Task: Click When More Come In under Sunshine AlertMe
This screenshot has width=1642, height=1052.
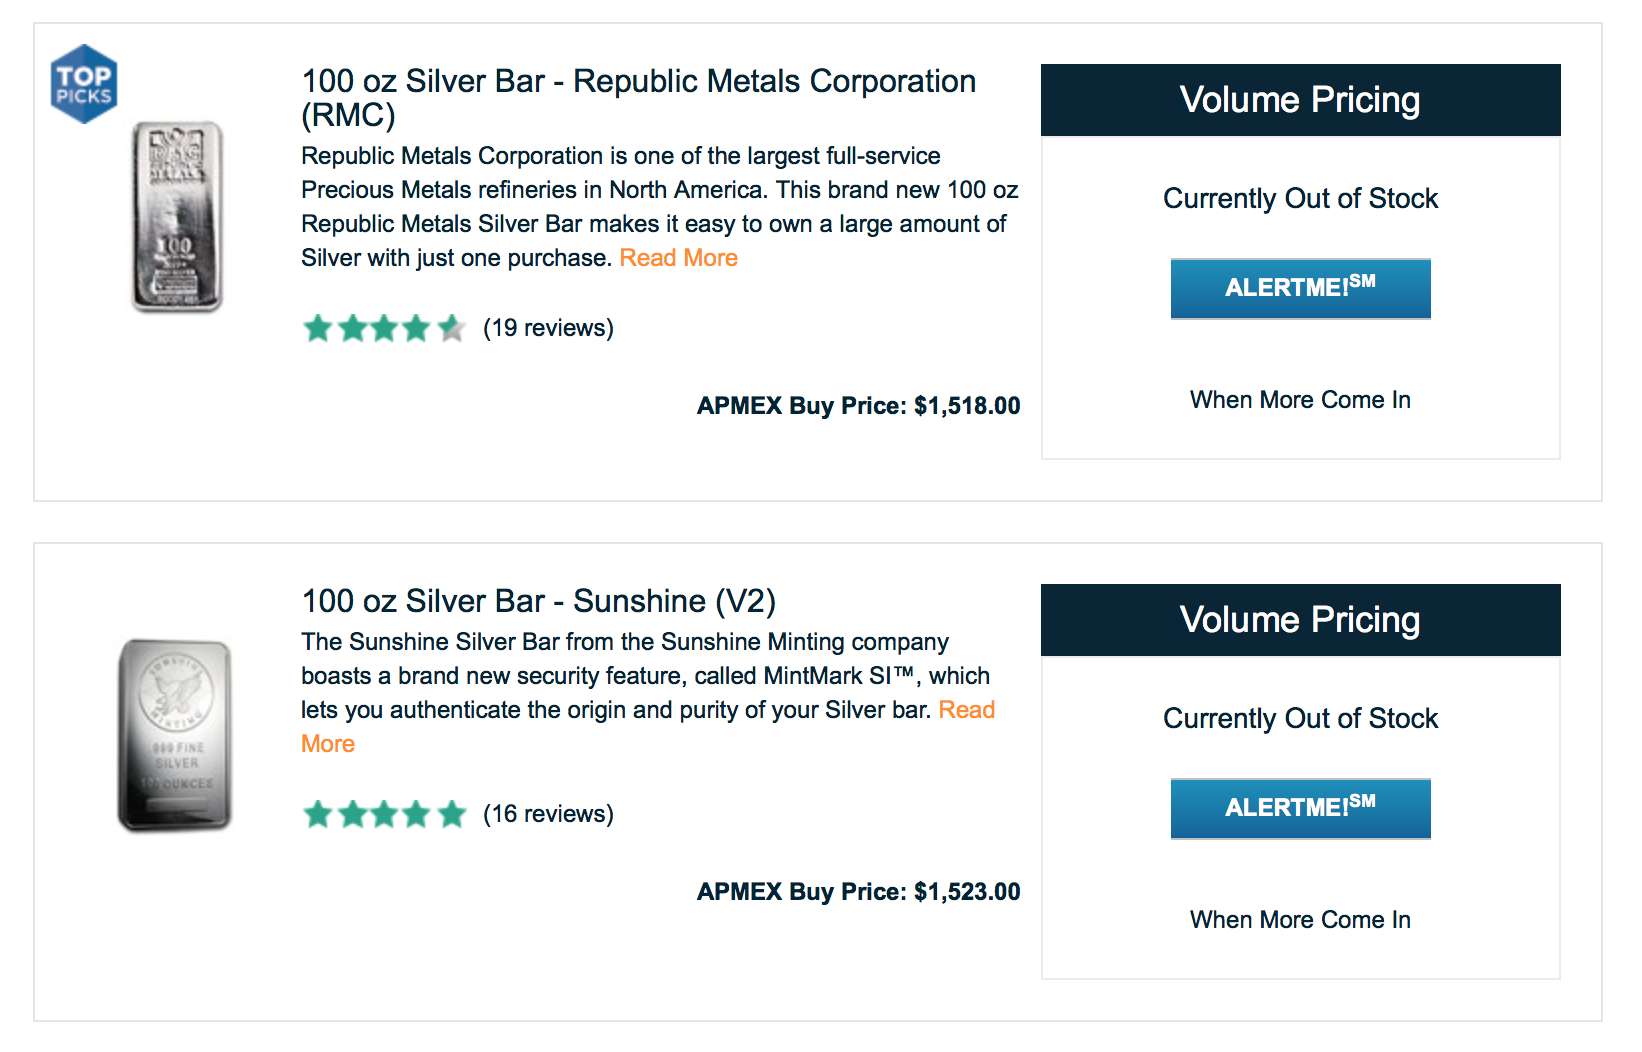Action: [x=1299, y=920]
